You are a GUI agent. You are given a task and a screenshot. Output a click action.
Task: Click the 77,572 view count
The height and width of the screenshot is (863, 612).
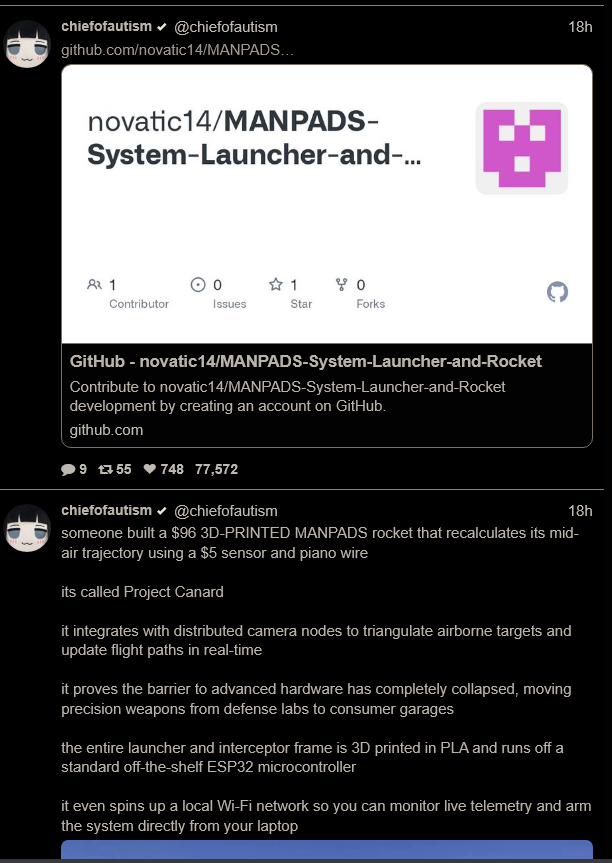[216, 469]
